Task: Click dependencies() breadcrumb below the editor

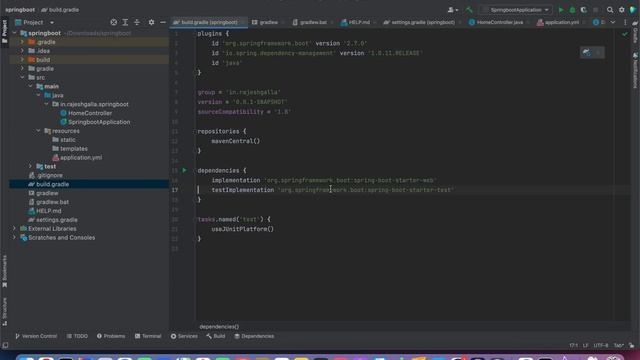Action: (219, 327)
